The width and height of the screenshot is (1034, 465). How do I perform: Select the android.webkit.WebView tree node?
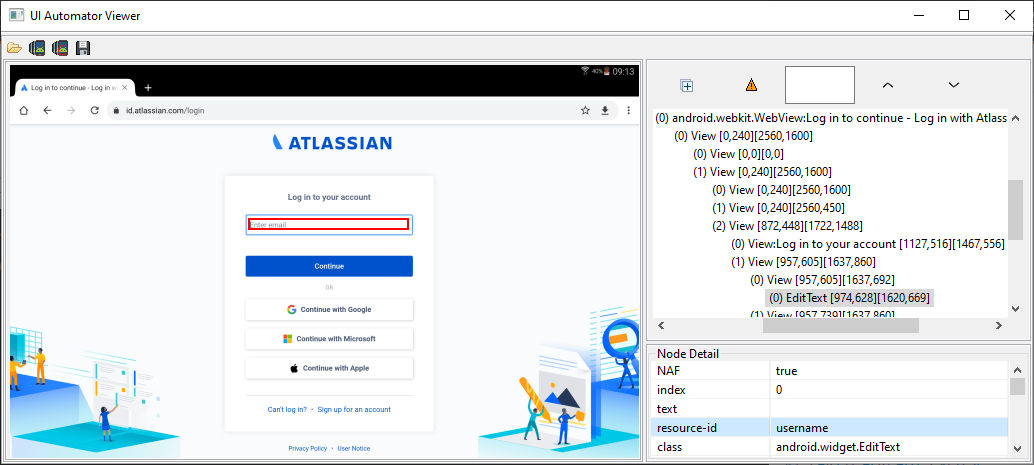click(831, 119)
